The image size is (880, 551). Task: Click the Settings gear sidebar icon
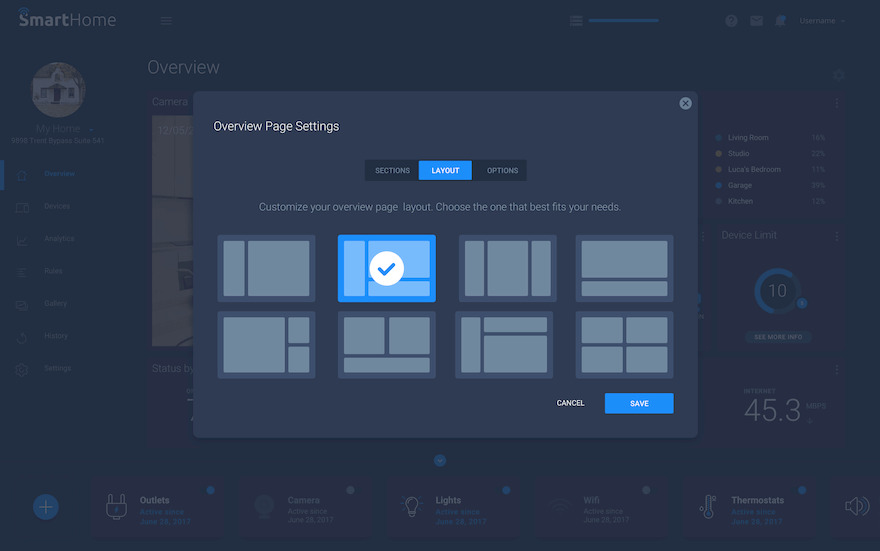click(x=22, y=370)
